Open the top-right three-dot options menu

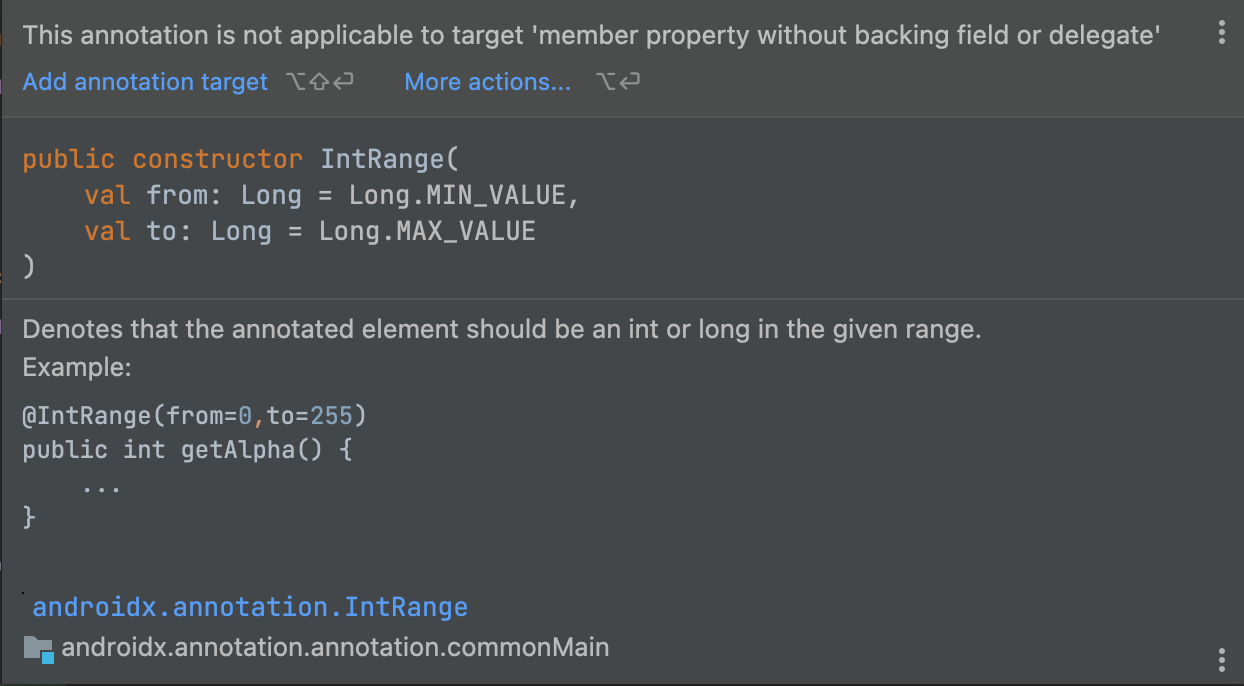click(1222, 33)
